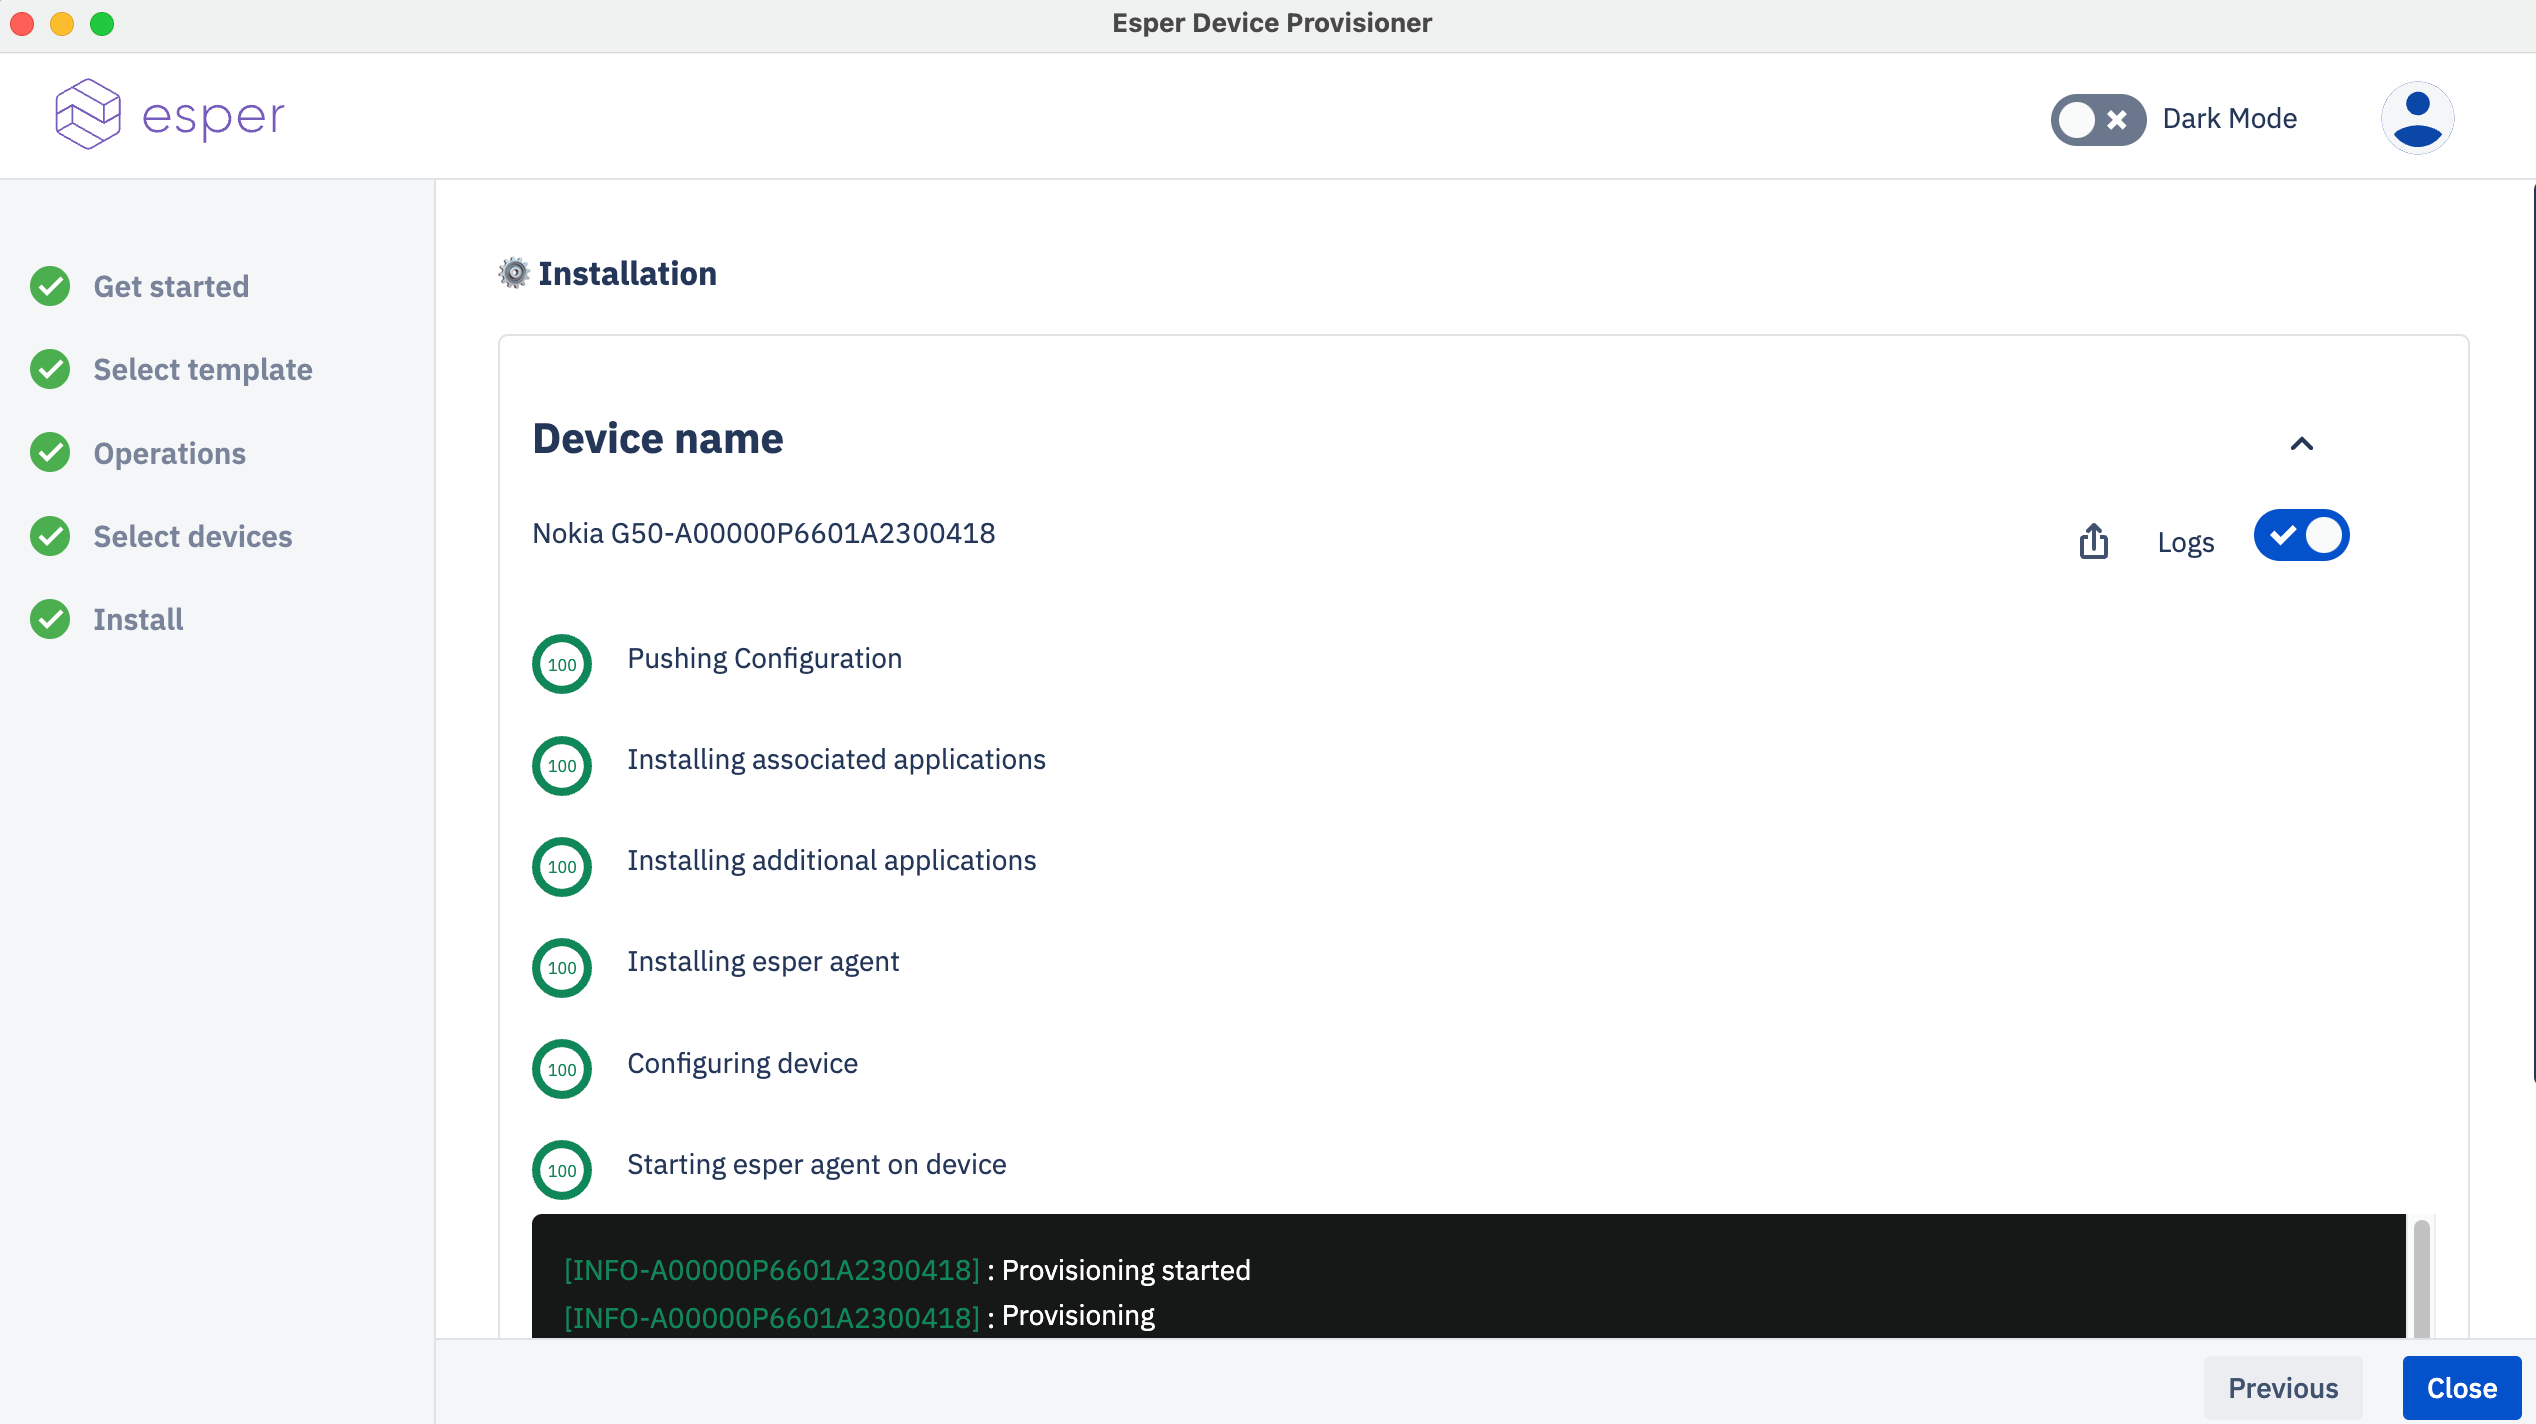
Task: Click Get started green checkmark icon
Action: (50, 286)
